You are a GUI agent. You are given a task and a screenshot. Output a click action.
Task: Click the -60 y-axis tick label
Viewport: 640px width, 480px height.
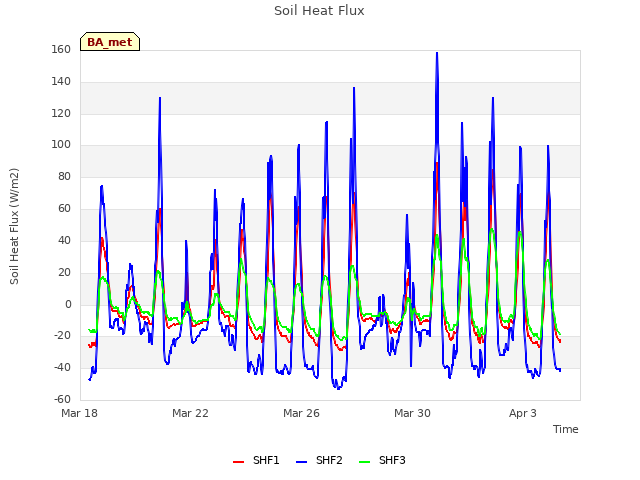click(63, 400)
